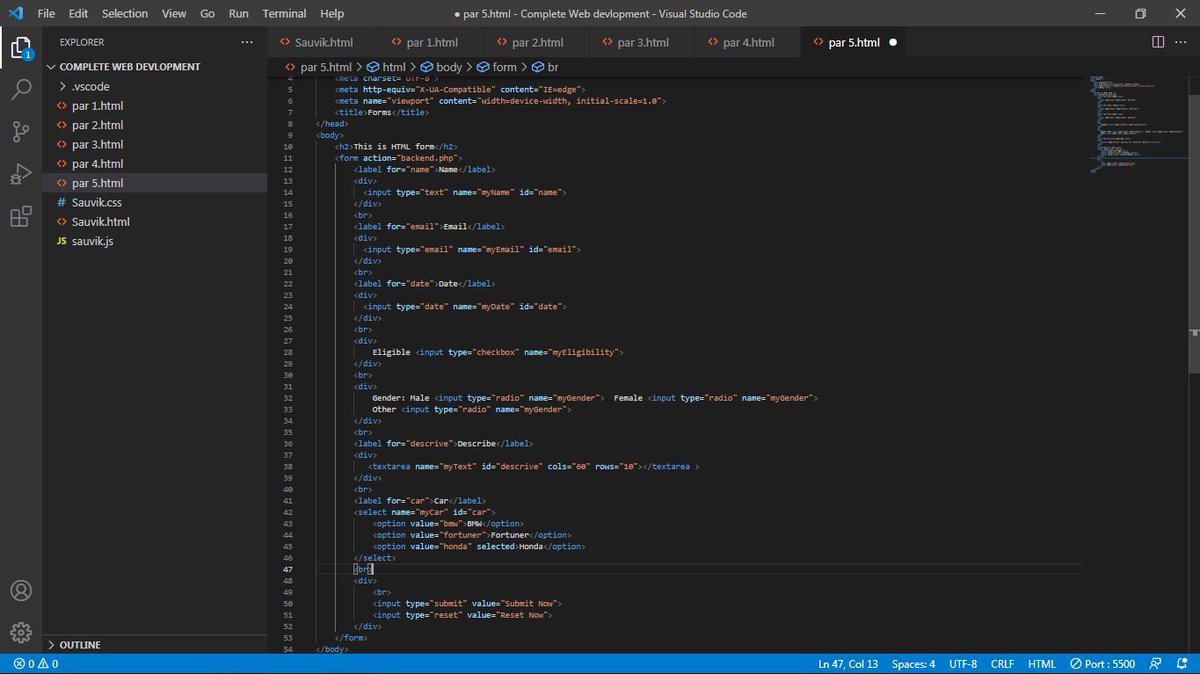Screen dimensions: 1200x674
Task: Open the Edit menu
Action: (x=79, y=14)
